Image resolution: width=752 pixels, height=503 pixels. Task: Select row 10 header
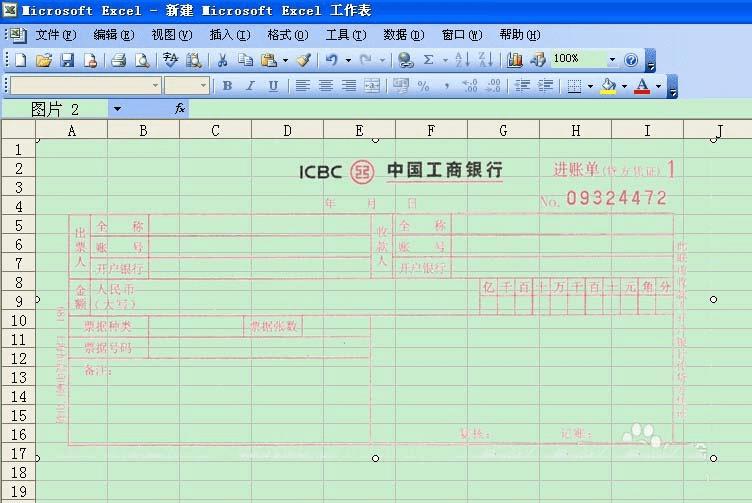tap(18, 320)
